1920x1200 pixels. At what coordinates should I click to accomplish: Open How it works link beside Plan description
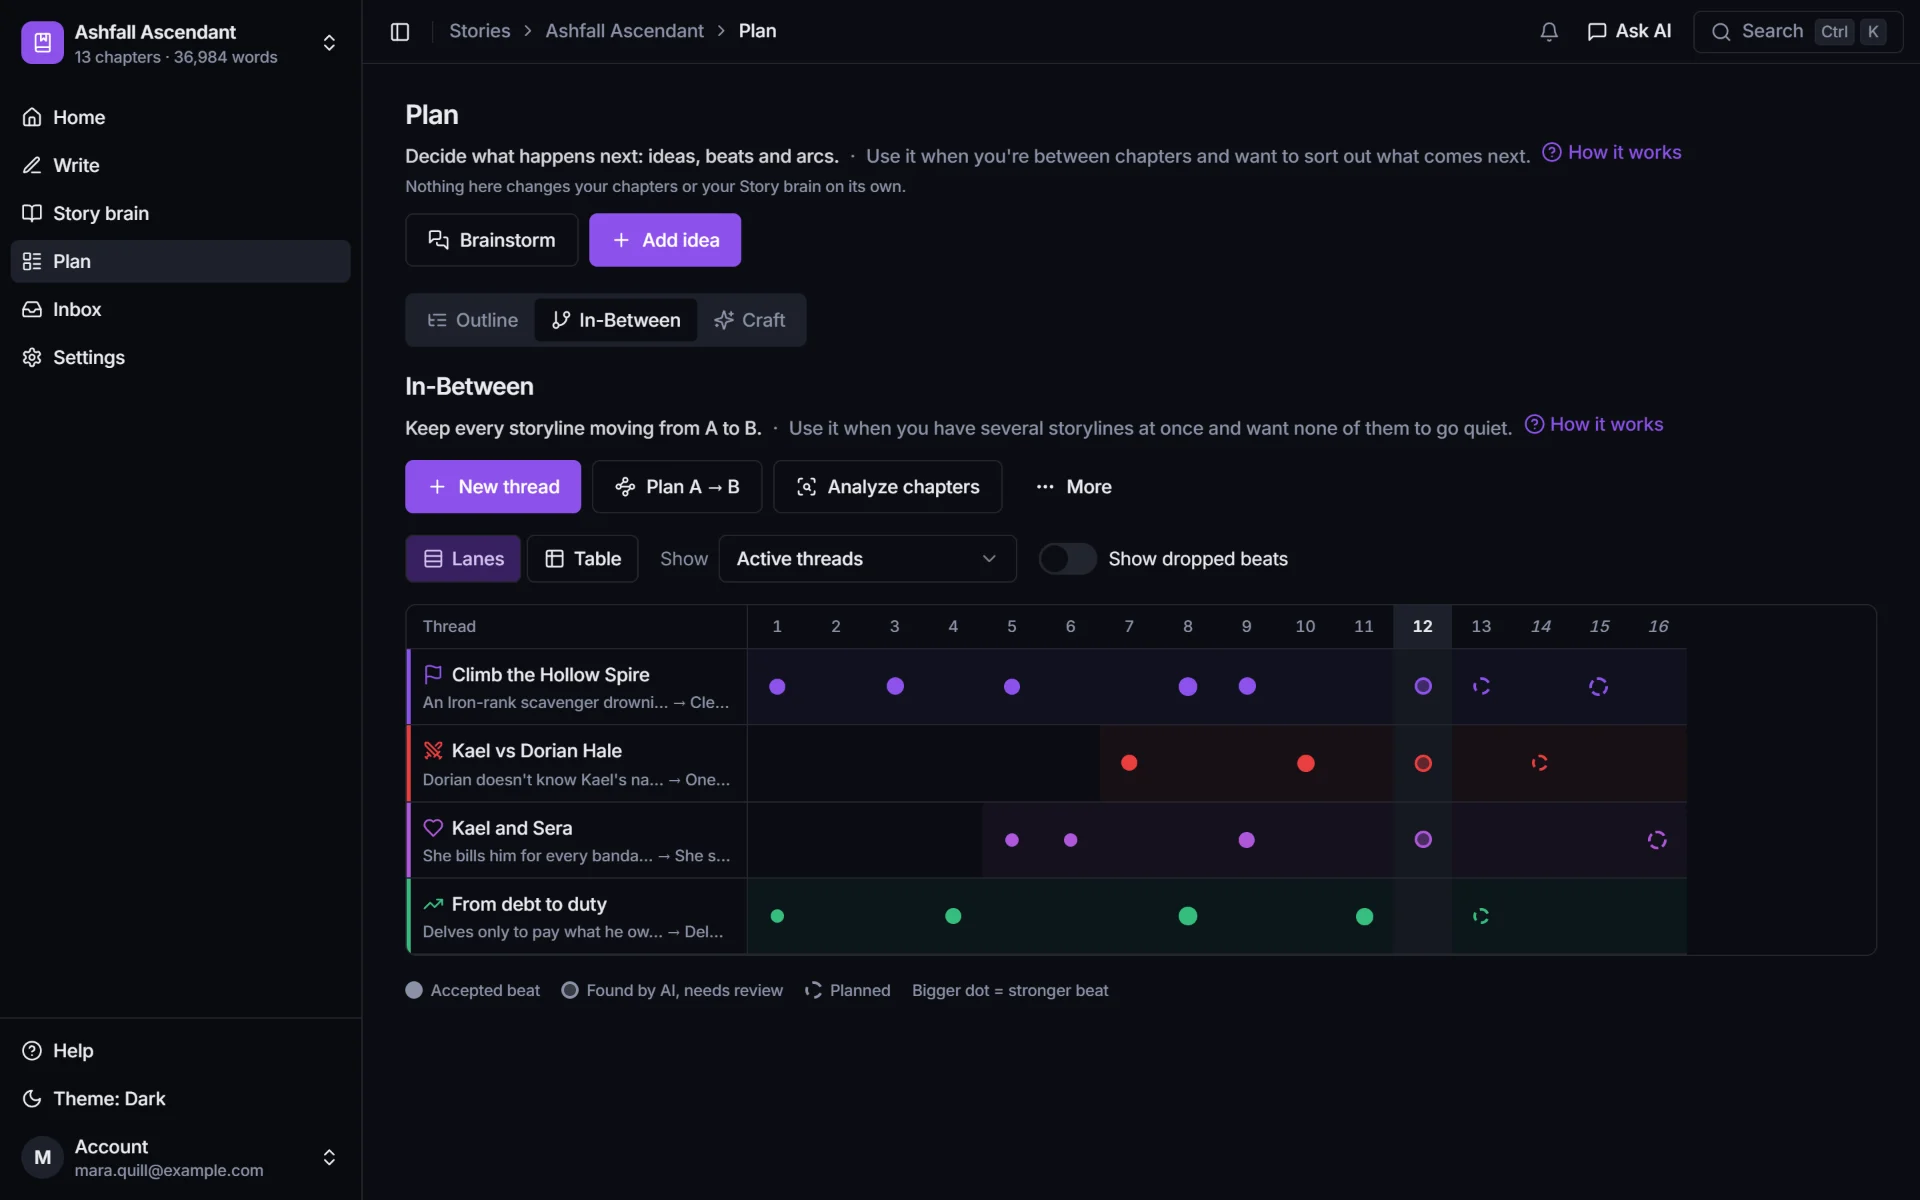[x=1612, y=152]
